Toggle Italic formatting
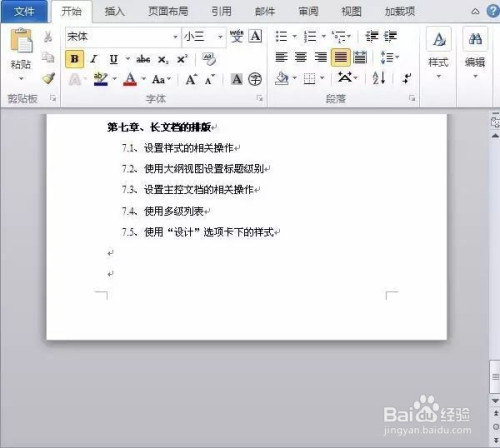 pos(94,59)
